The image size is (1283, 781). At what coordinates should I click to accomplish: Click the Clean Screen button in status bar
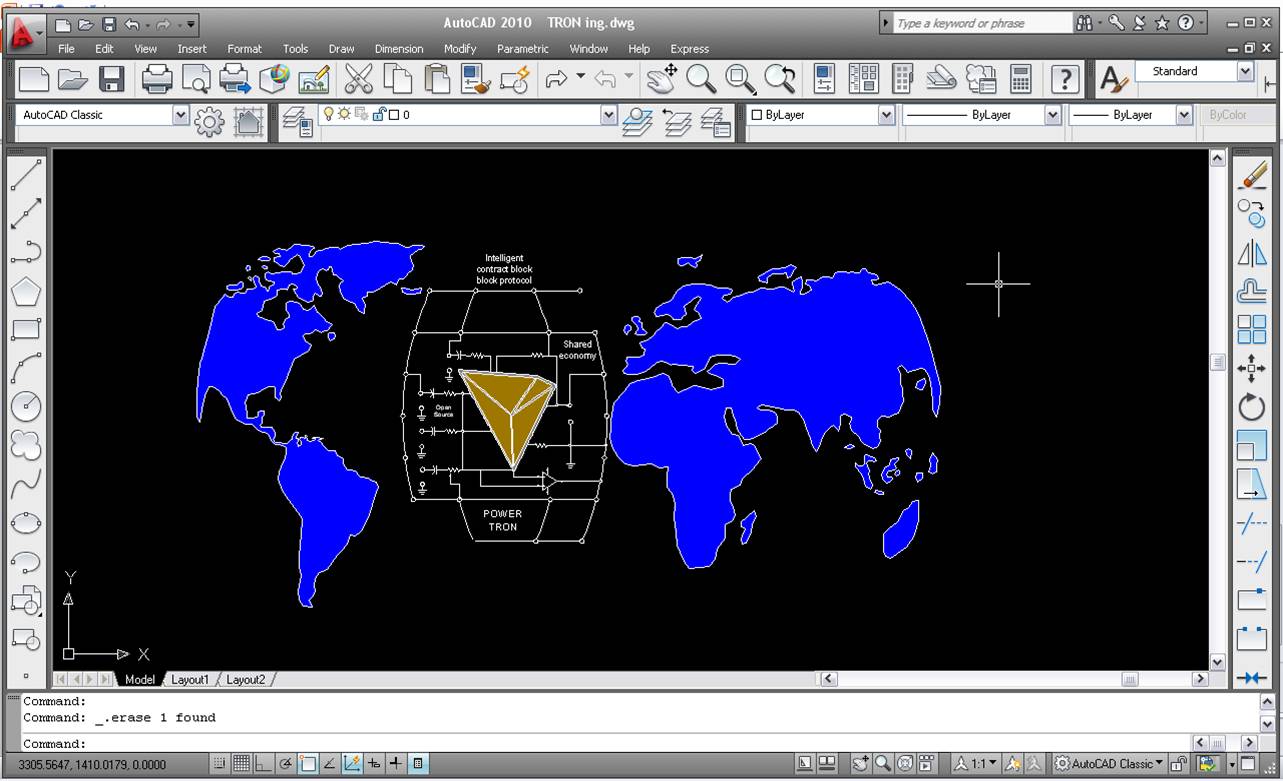click(1248, 764)
